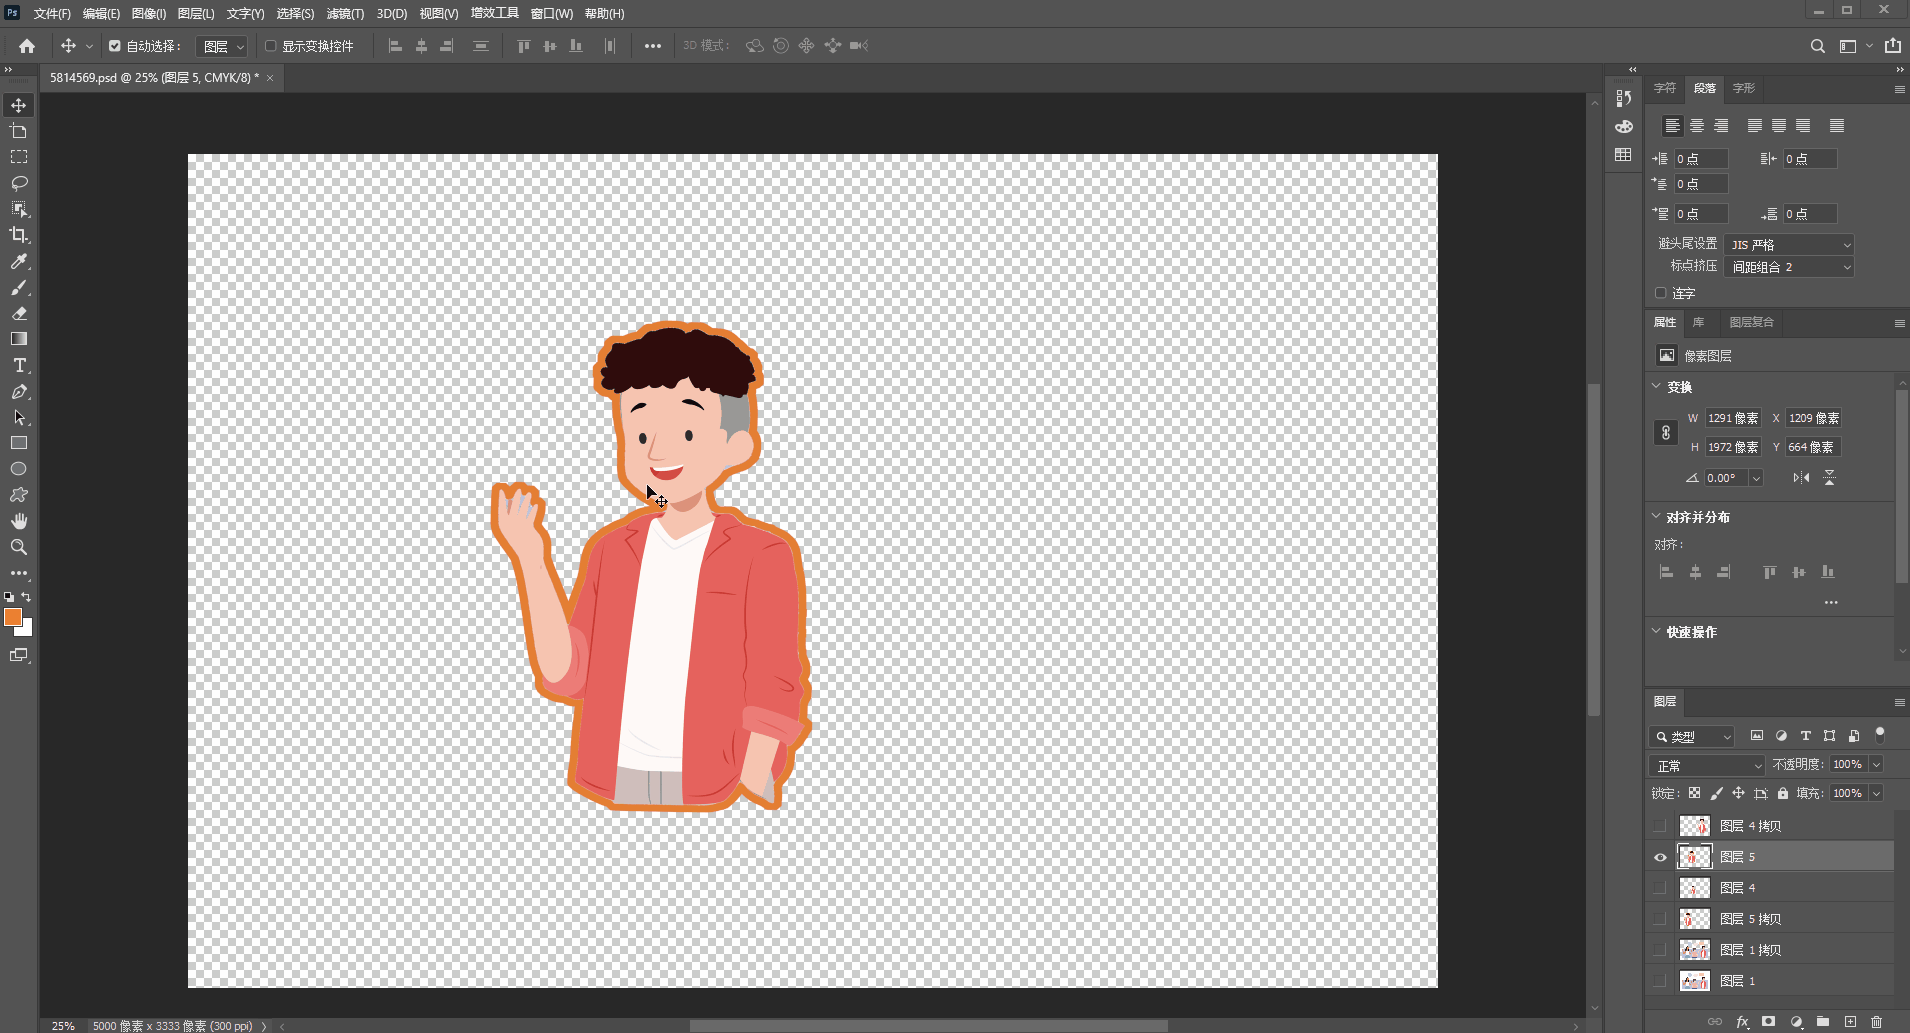The image size is (1910, 1033).
Task: Select the Eyedropper tool
Action: pos(19,261)
